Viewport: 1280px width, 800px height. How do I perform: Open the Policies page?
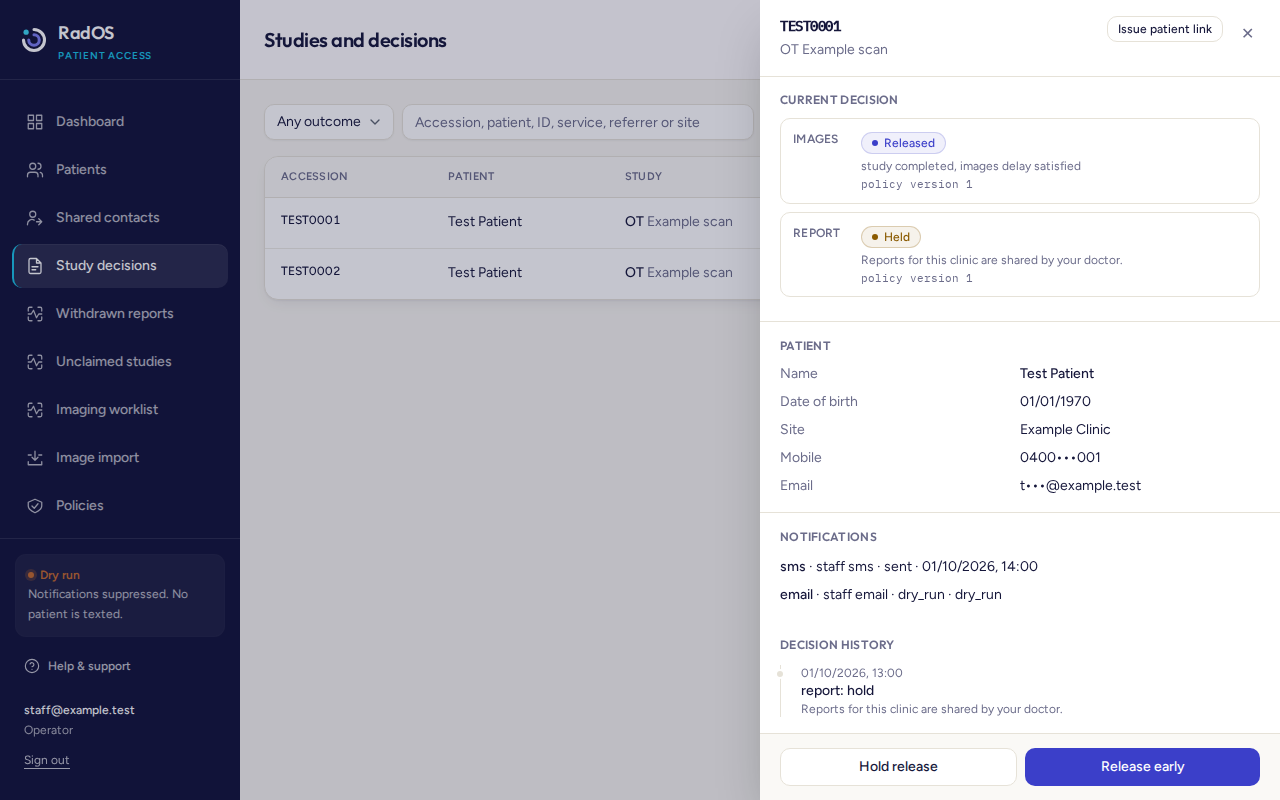(x=120, y=506)
